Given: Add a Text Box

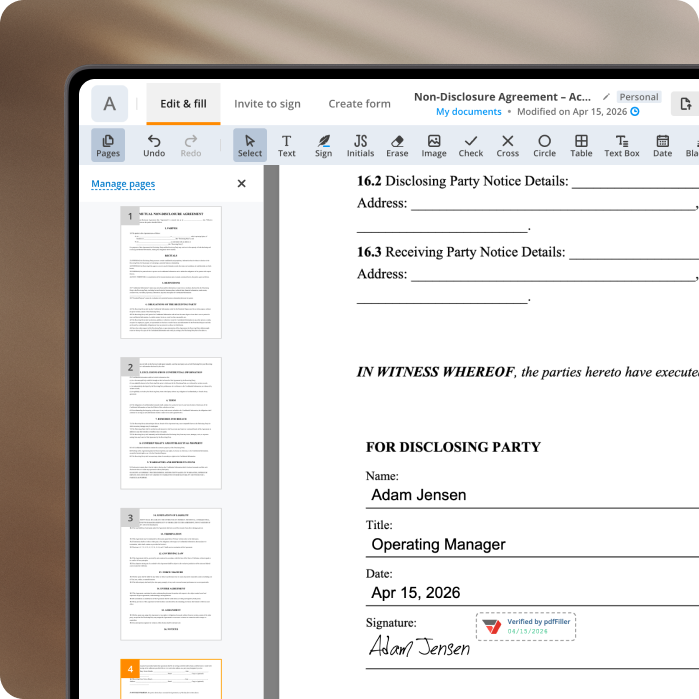Looking at the screenshot, I should coord(622,145).
